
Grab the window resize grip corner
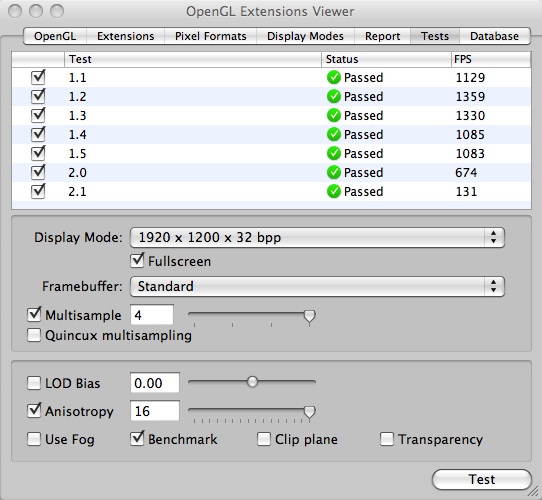pyautogui.click(x=534, y=492)
